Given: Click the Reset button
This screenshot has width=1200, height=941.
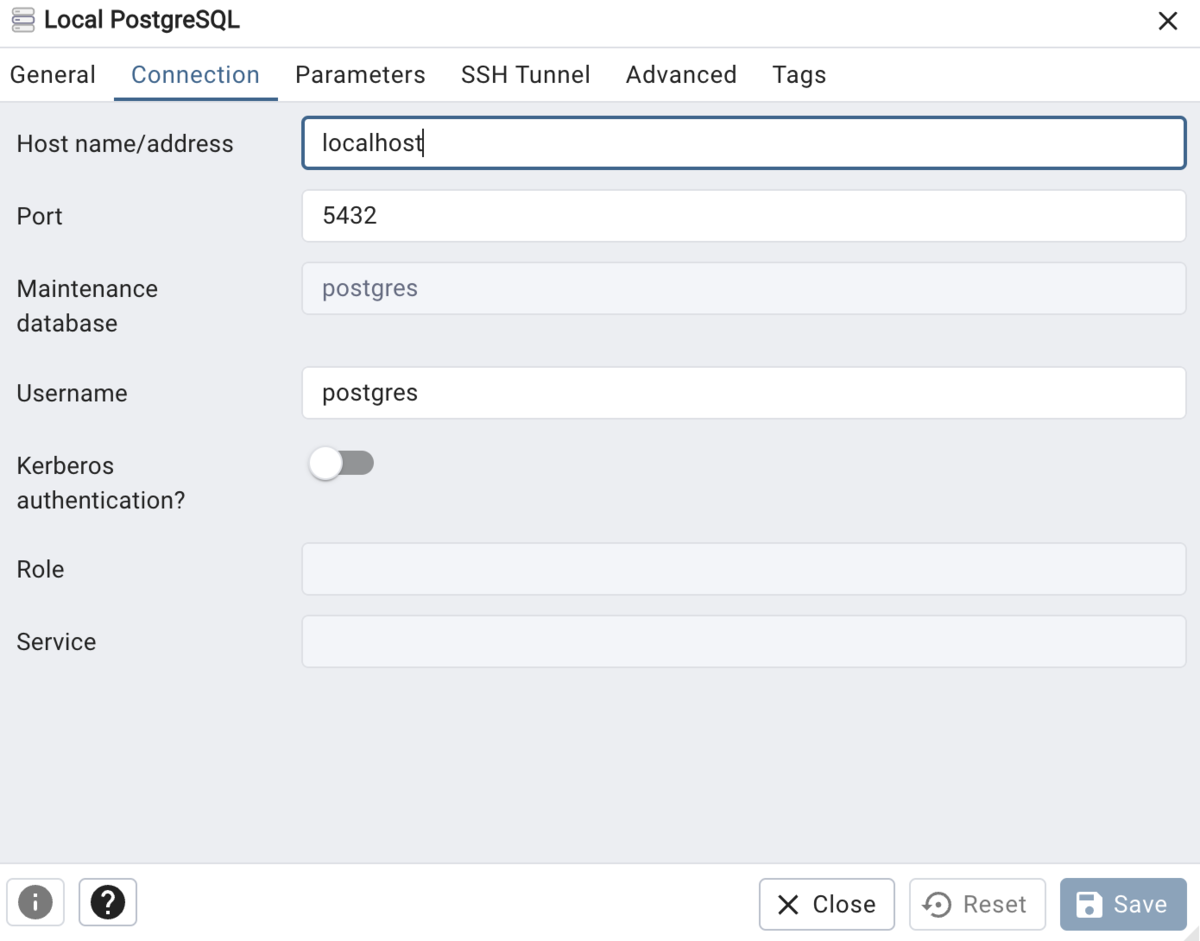Looking at the screenshot, I should tap(977, 904).
